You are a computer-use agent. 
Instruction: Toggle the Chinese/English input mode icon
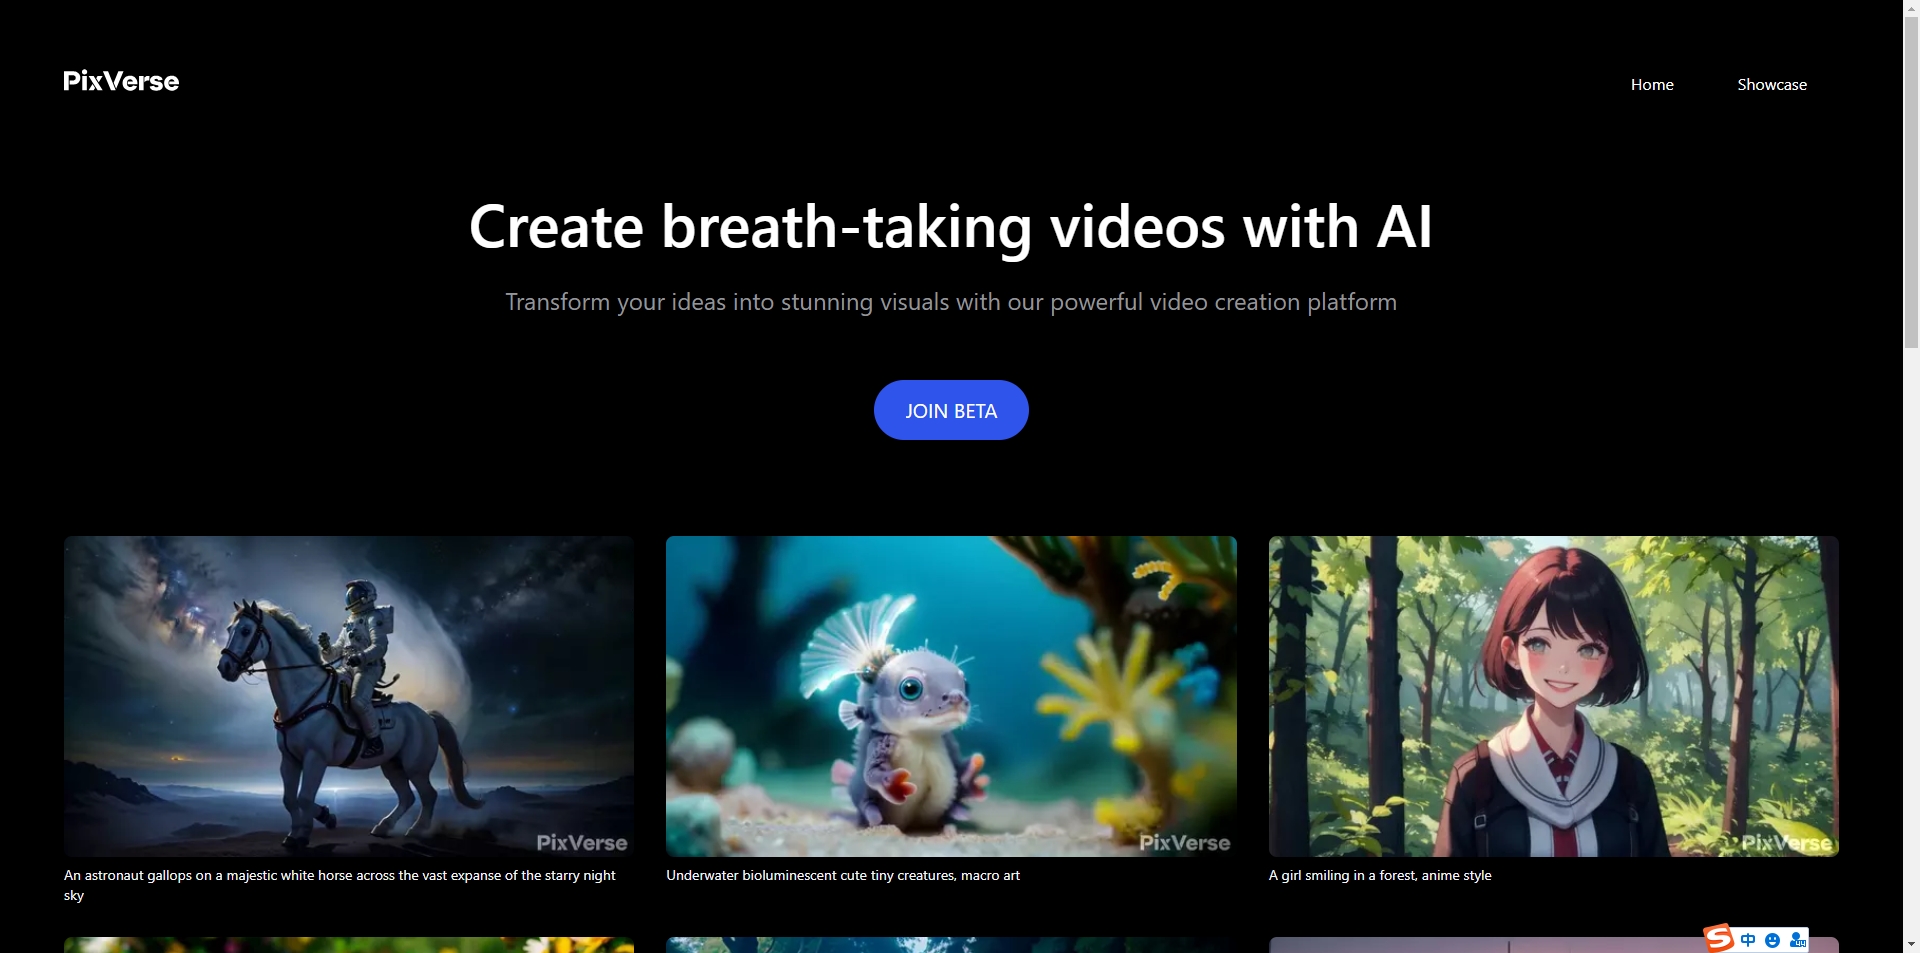pos(1747,940)
